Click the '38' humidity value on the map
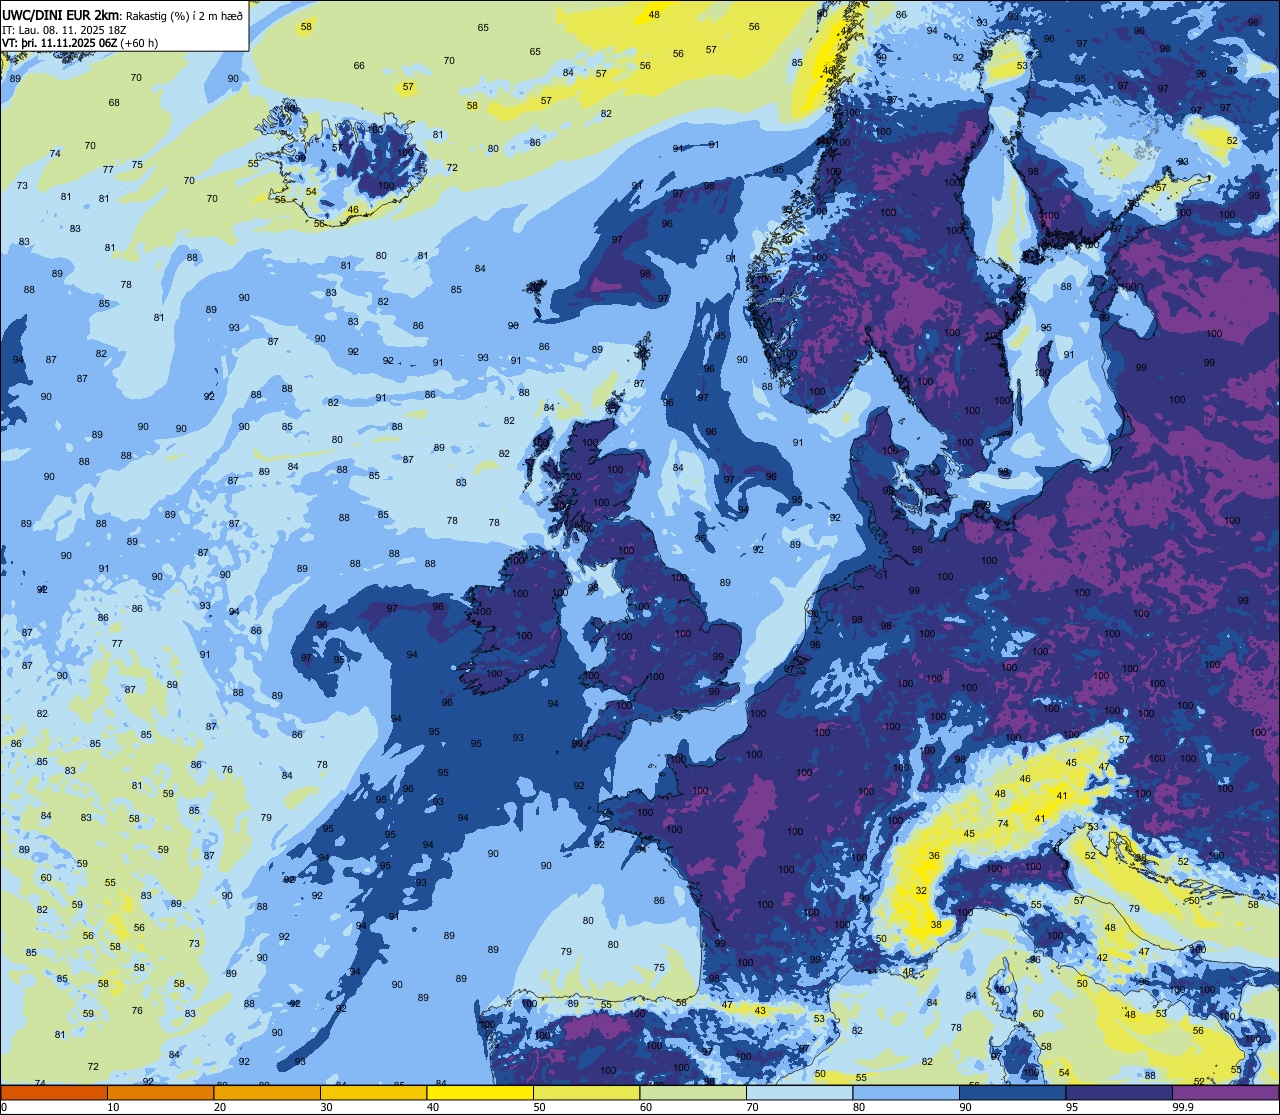Image resolution: width=1280 pixels, height=1115 pixels. coord(936,925)
